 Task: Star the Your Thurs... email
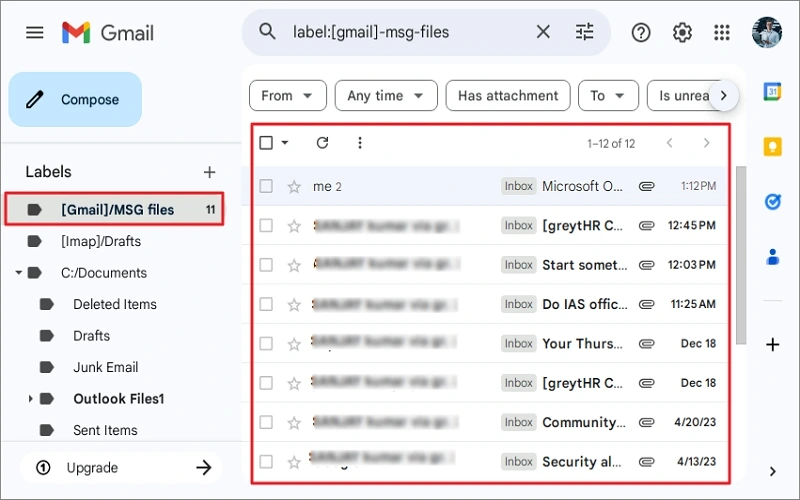pos(294,344)
